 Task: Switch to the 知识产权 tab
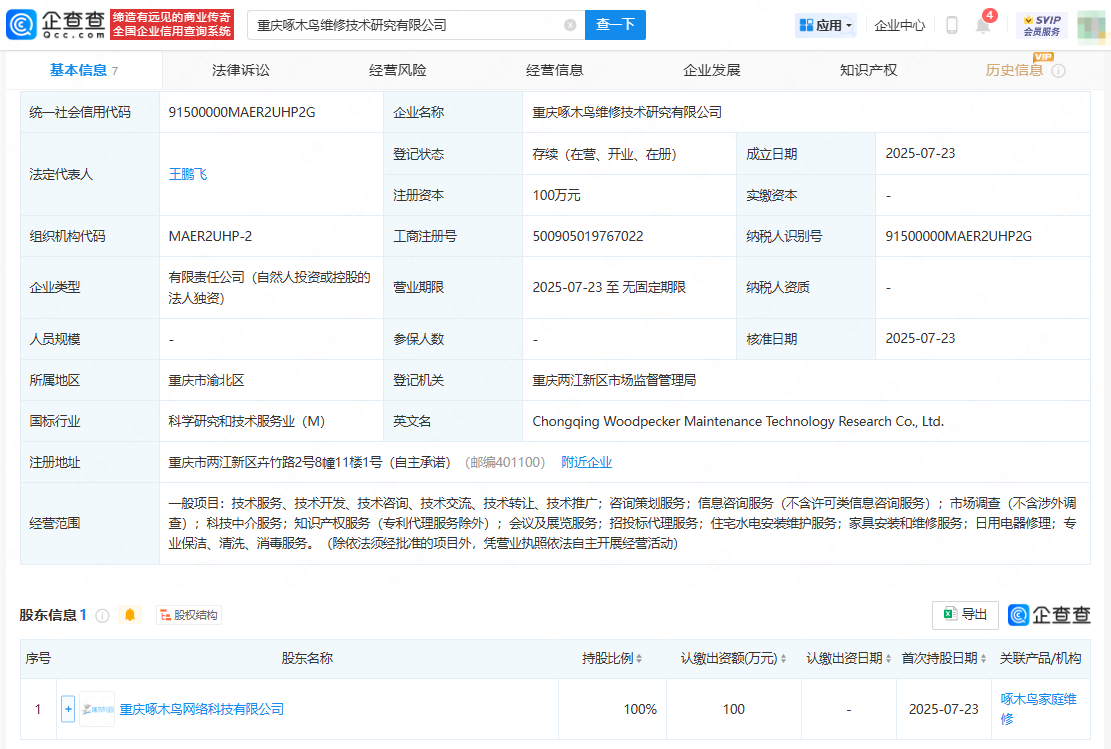tap(869, 70)
